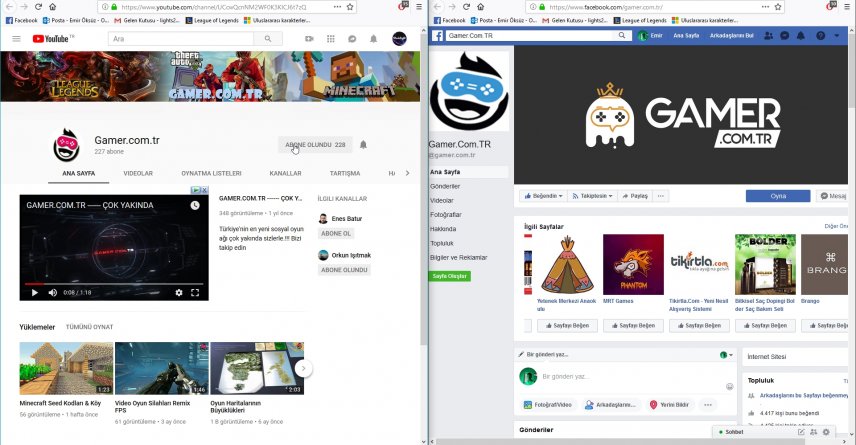The image size is (856, 445).
Task: Open Facebook help question icon
Action: (821, 35)
